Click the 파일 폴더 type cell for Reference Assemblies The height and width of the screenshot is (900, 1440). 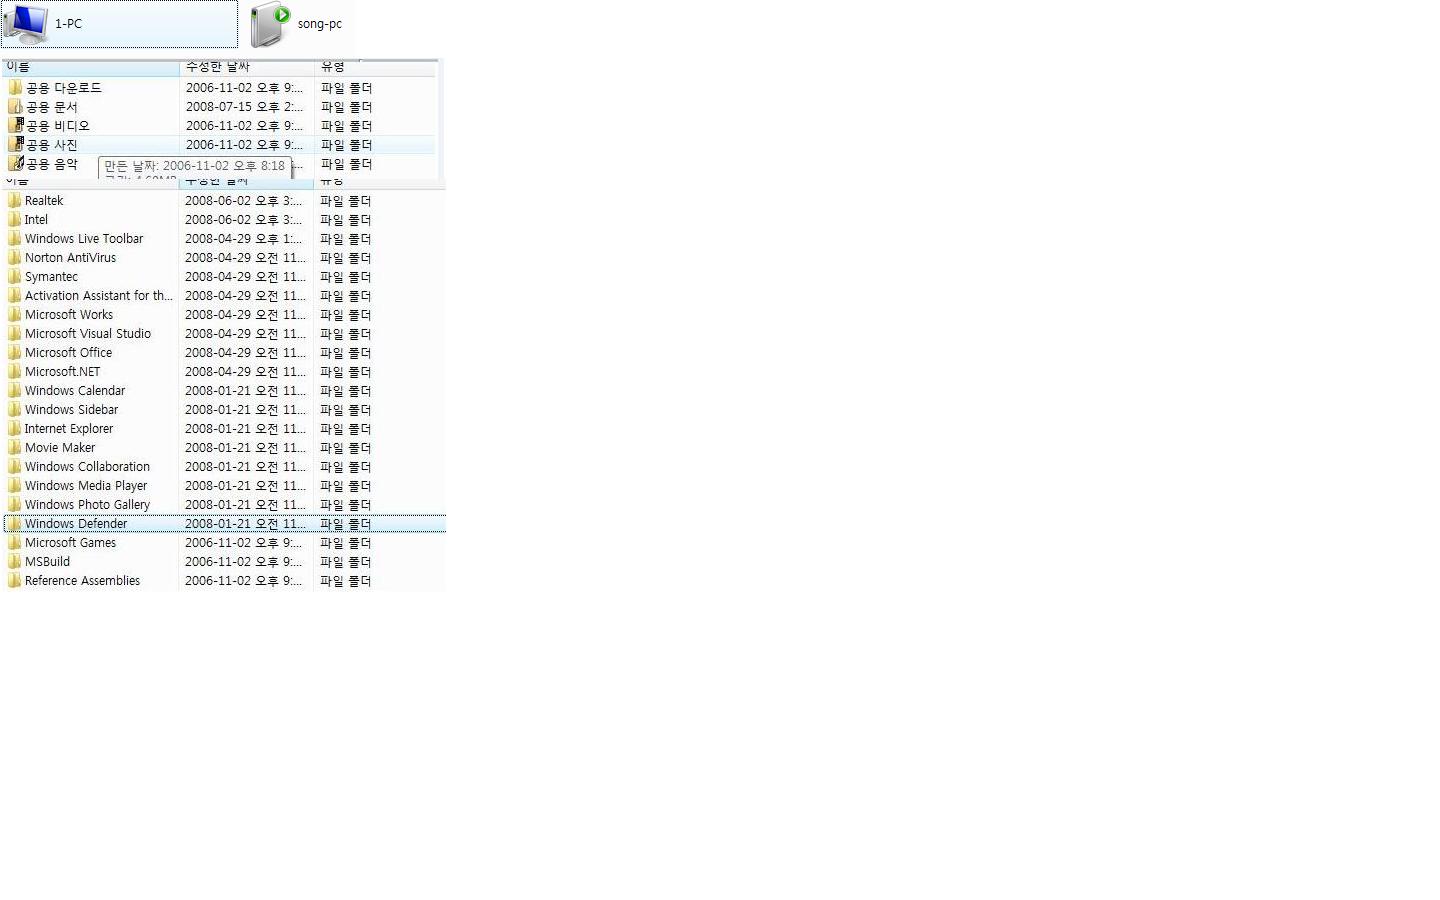point(345,581)
